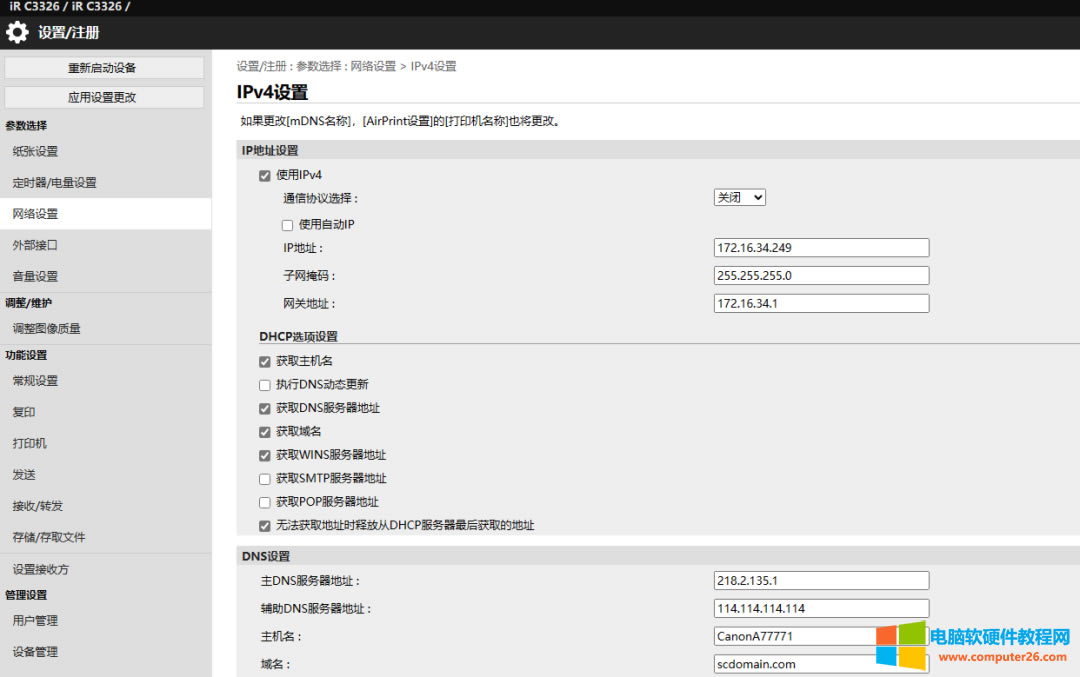Click the settings gear icon in header
Image resolution: width=1080 pixels, height=677 pixels.
coord(17,32)
